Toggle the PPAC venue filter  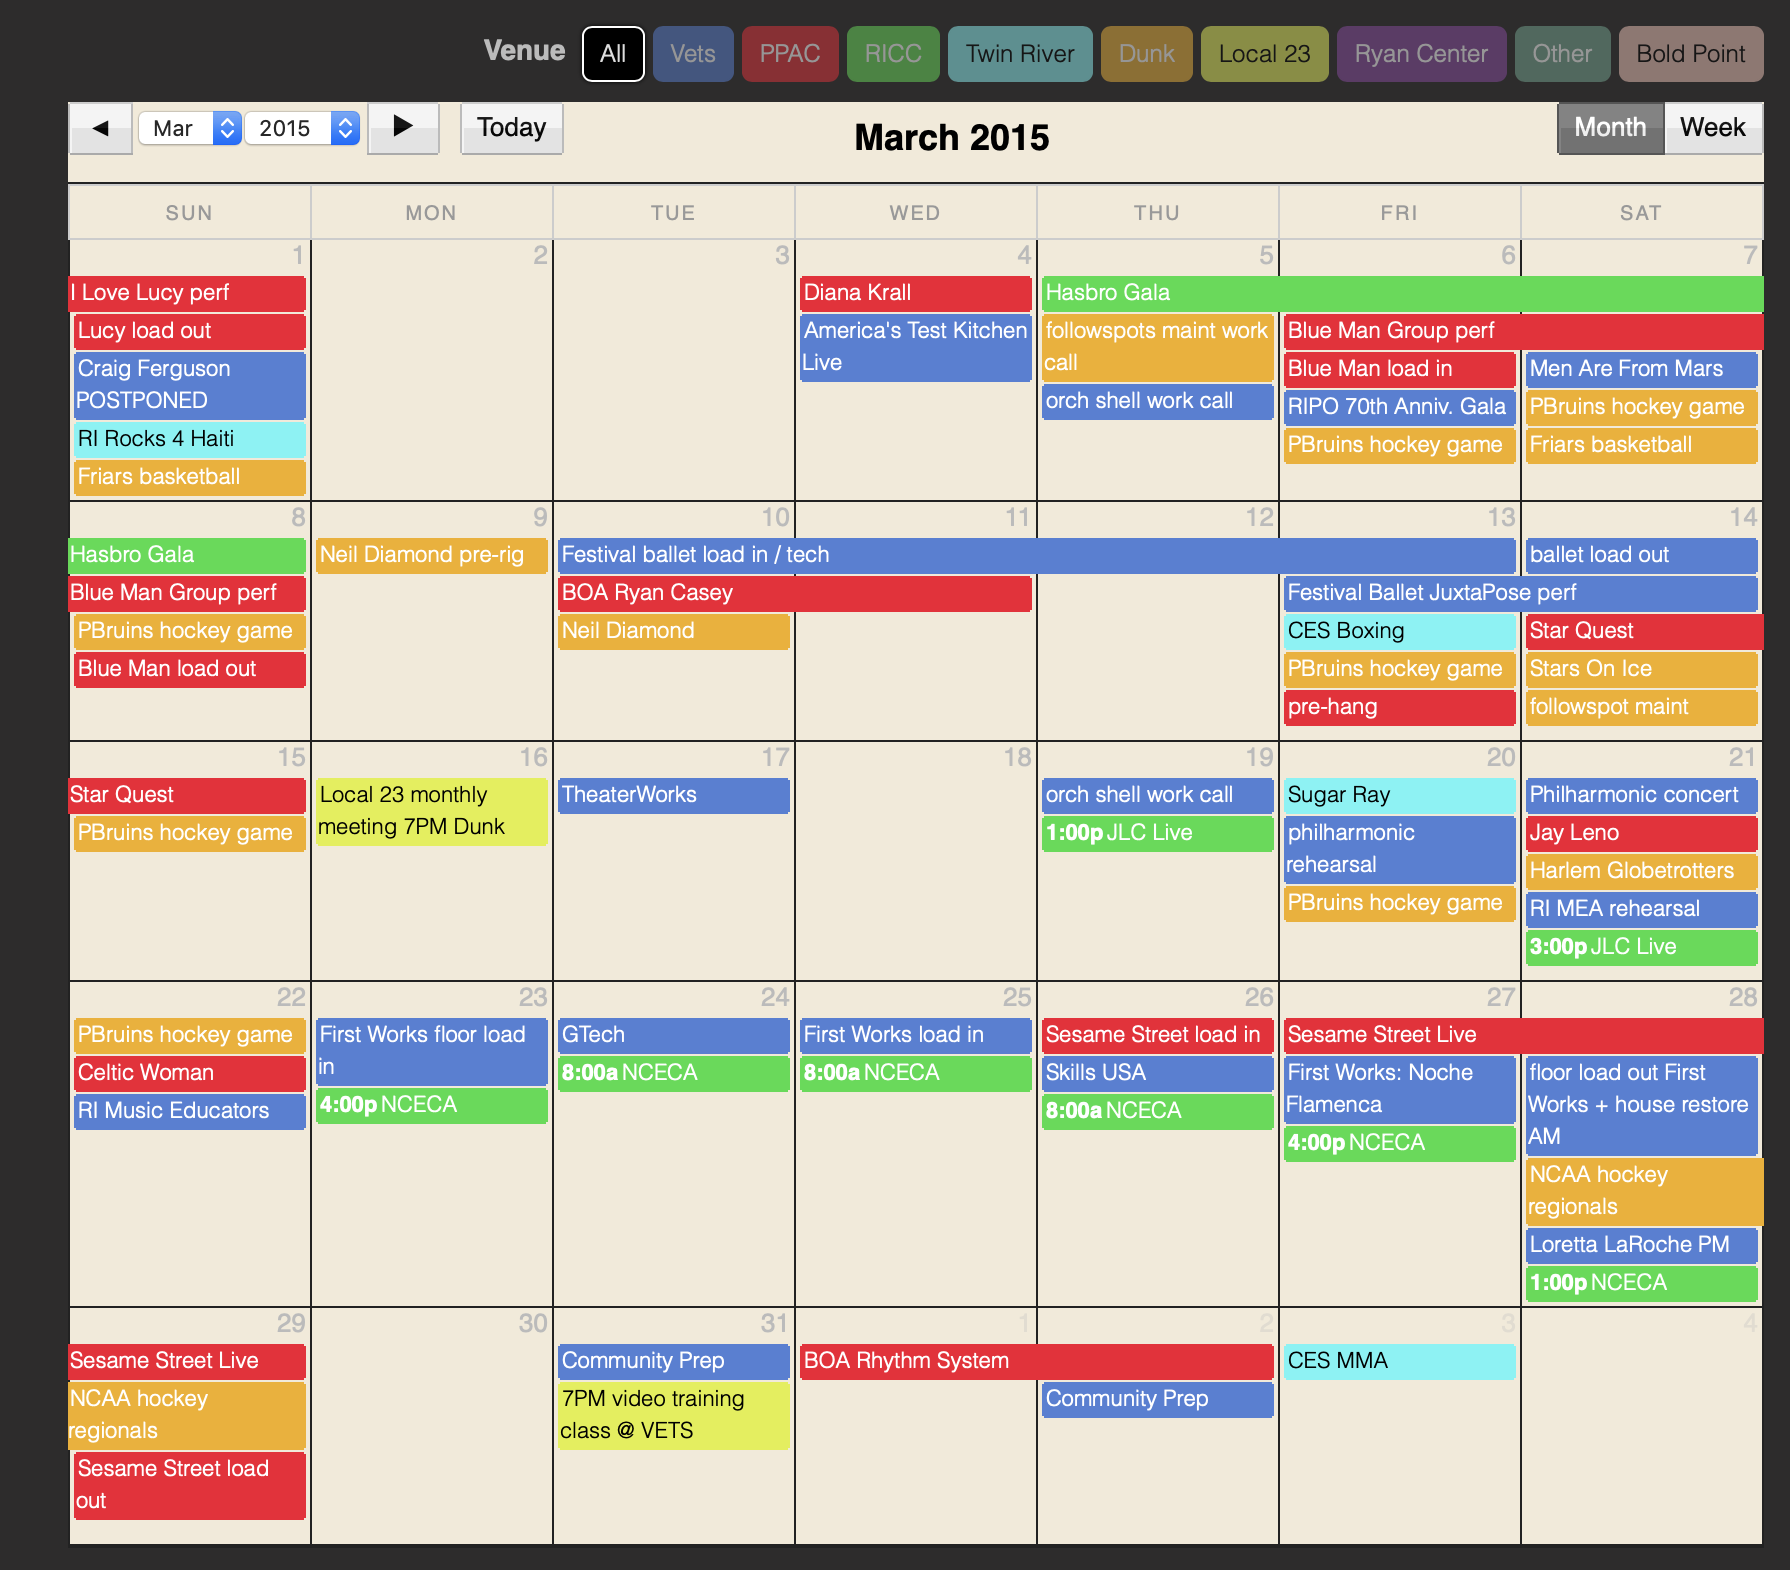(x=789, y=54)
